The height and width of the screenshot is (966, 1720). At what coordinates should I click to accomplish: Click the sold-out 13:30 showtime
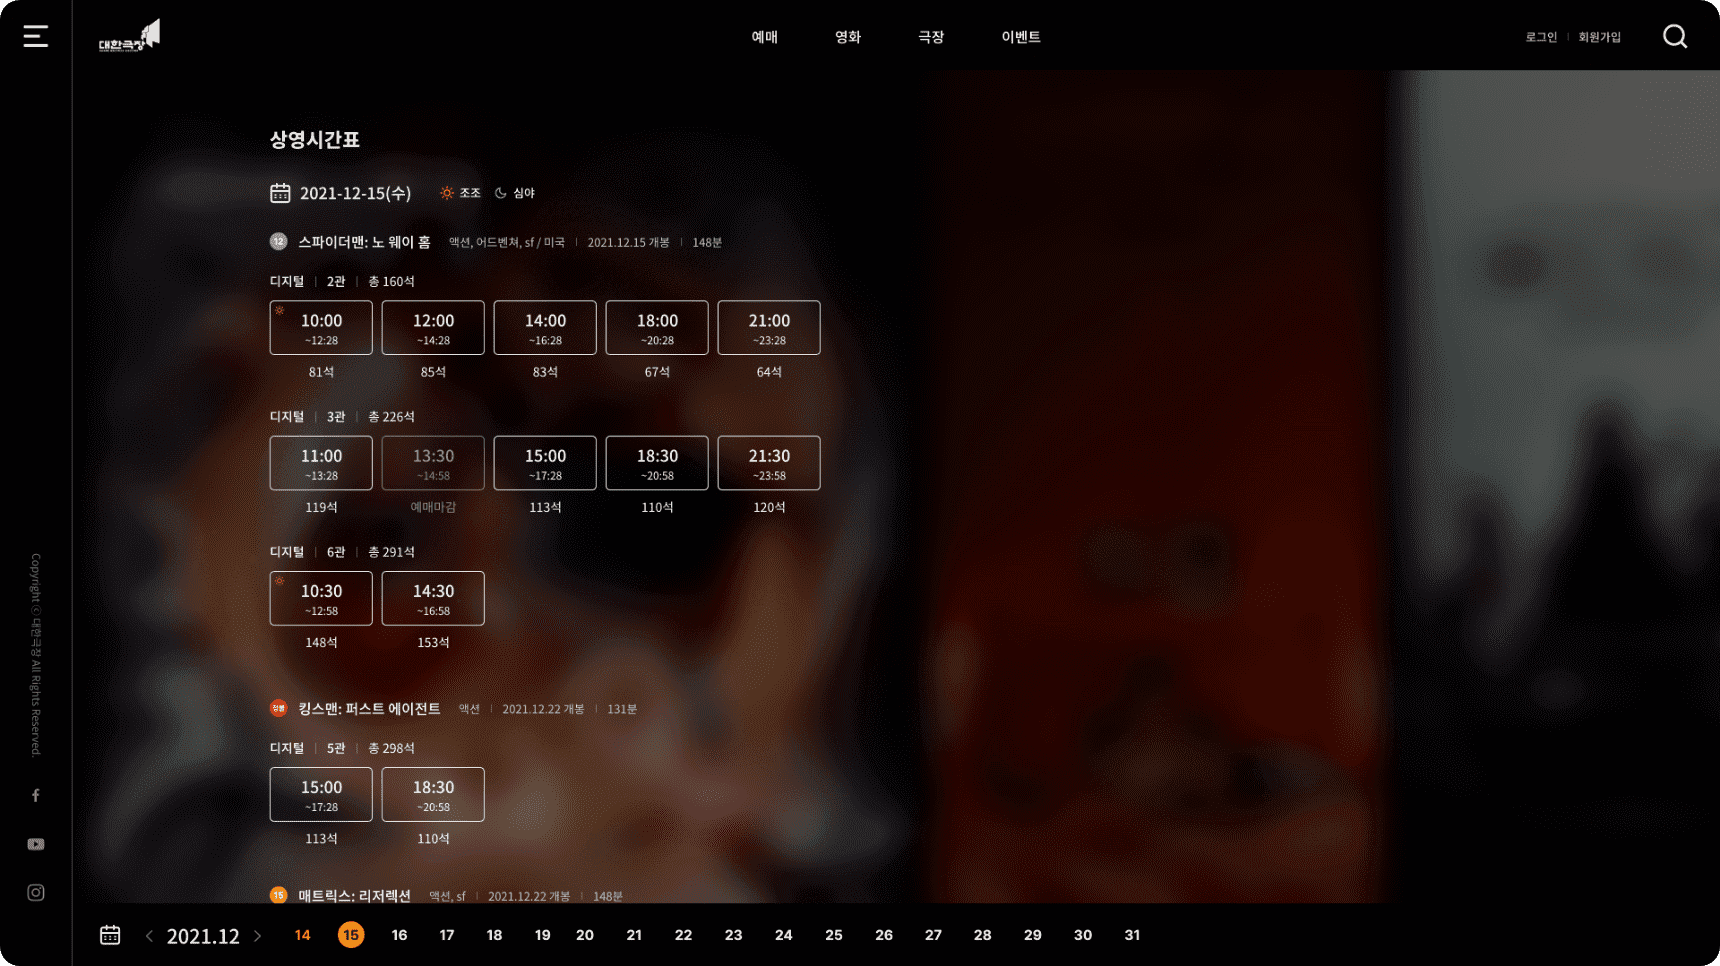point(433,463)
